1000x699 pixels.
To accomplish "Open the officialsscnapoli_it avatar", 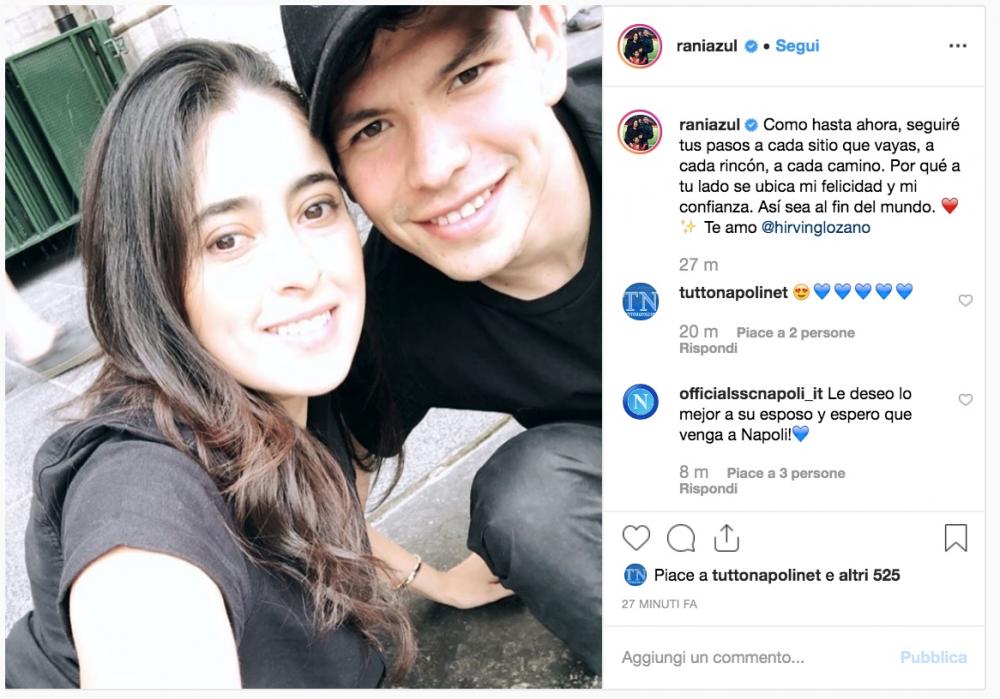I will click(640, 402).
